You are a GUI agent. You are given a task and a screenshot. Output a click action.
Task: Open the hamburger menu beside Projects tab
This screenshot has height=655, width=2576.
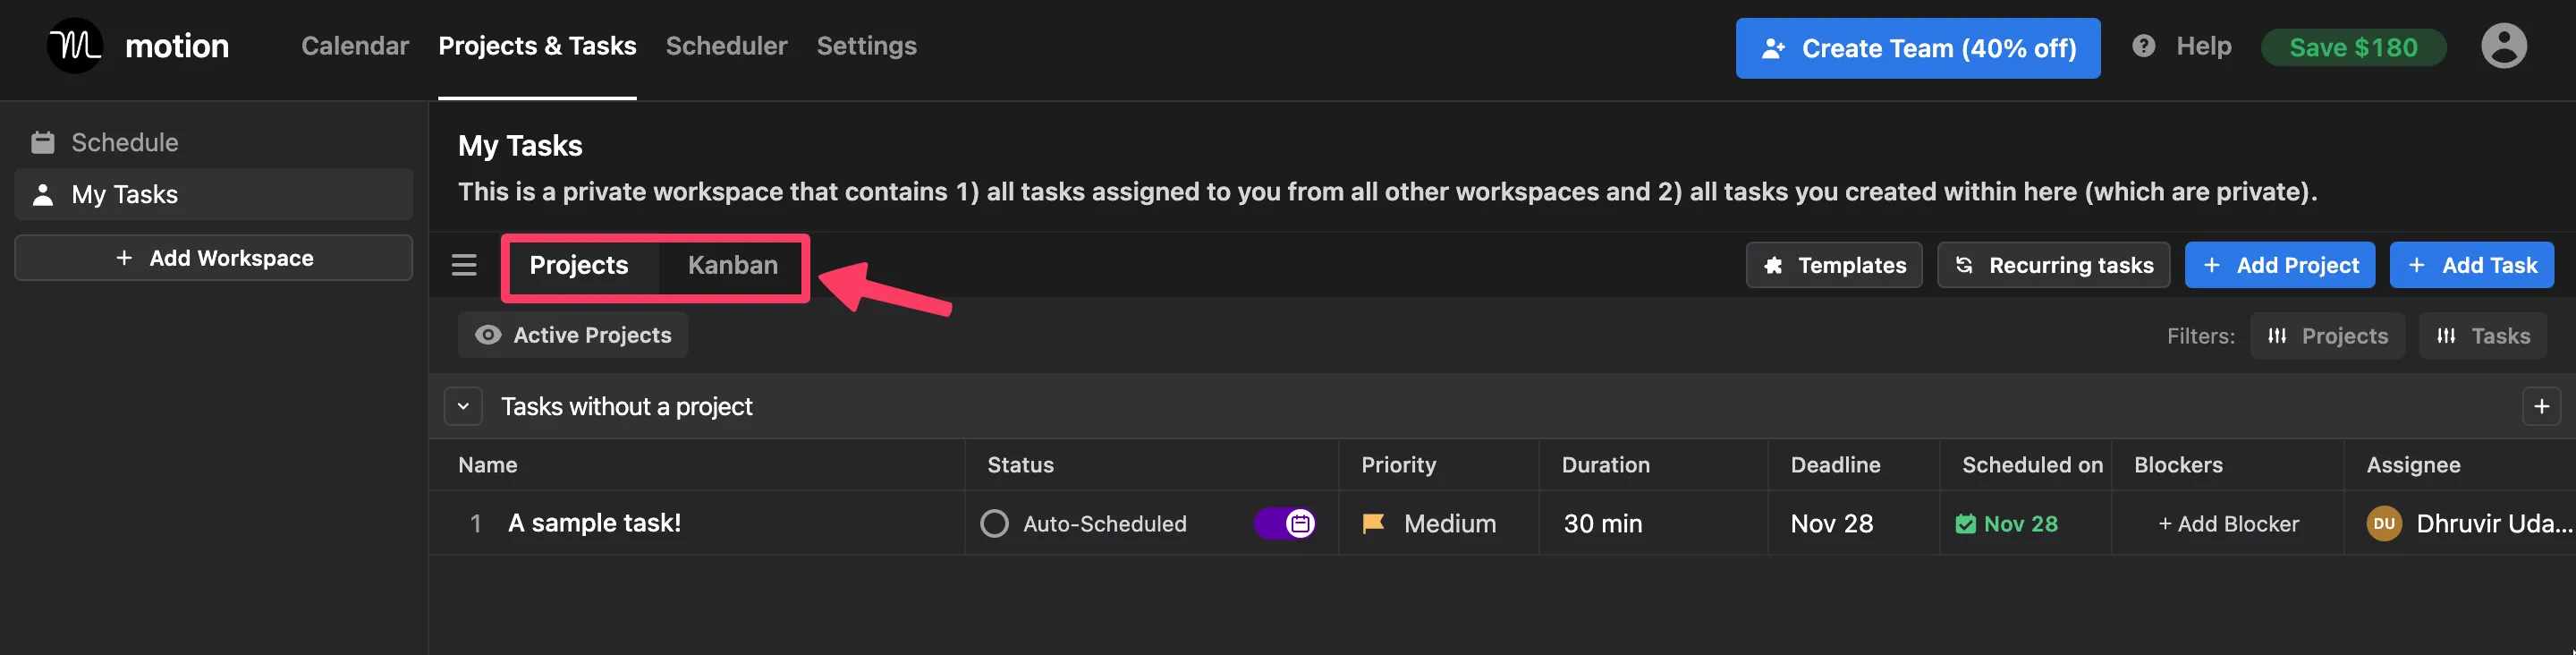pos(464,265)
